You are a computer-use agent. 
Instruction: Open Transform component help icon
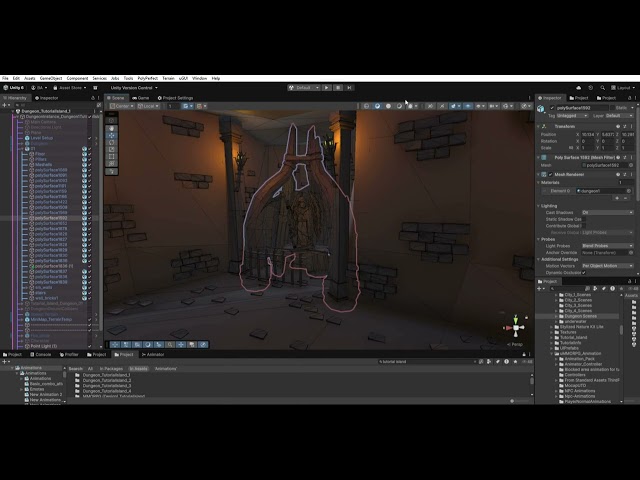pos(618,127)
